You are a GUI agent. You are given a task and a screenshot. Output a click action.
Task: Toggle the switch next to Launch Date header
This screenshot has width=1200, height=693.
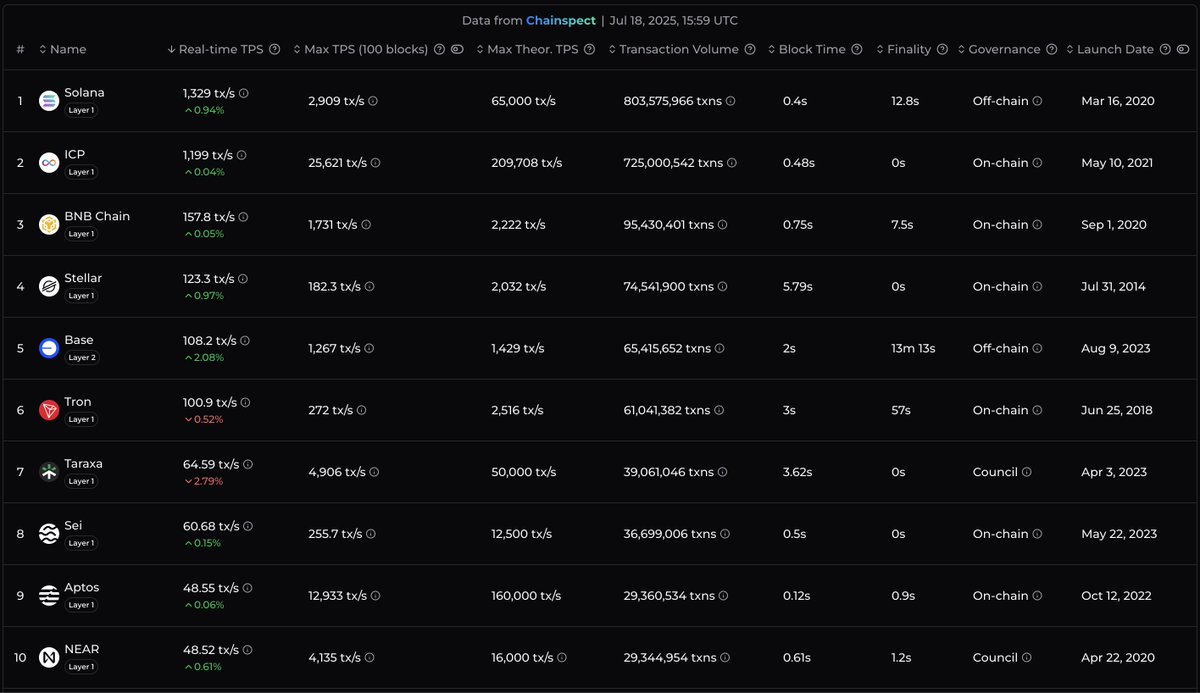point(1183,49)
